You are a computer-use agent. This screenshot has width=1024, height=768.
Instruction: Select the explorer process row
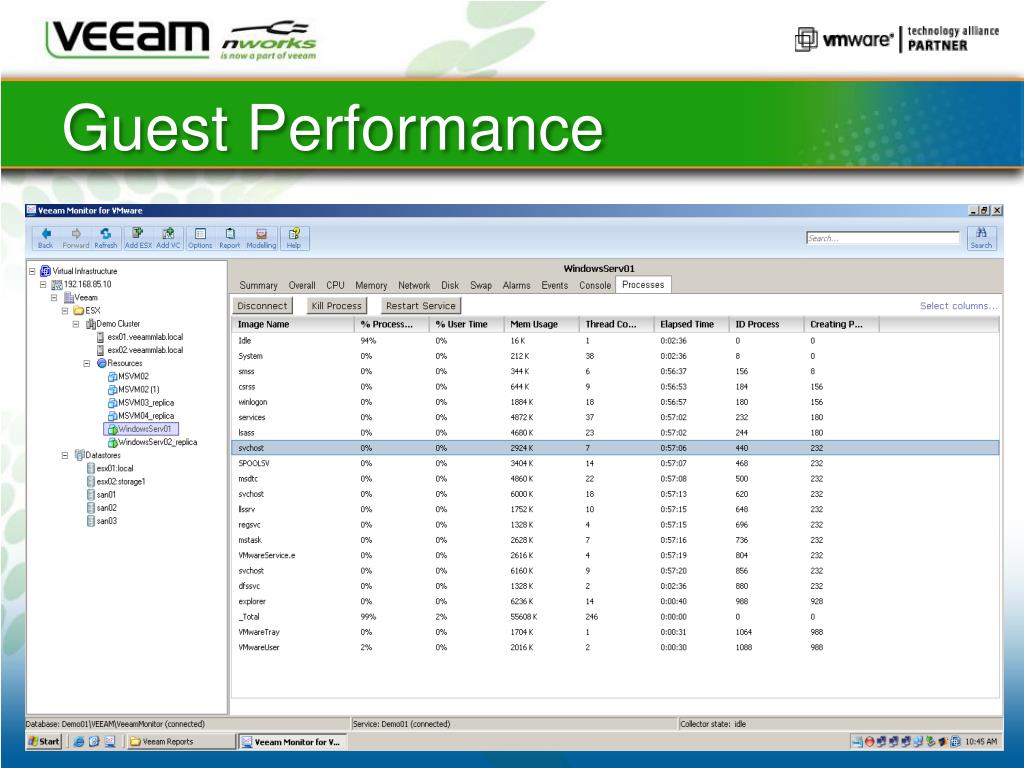(615, 601)
